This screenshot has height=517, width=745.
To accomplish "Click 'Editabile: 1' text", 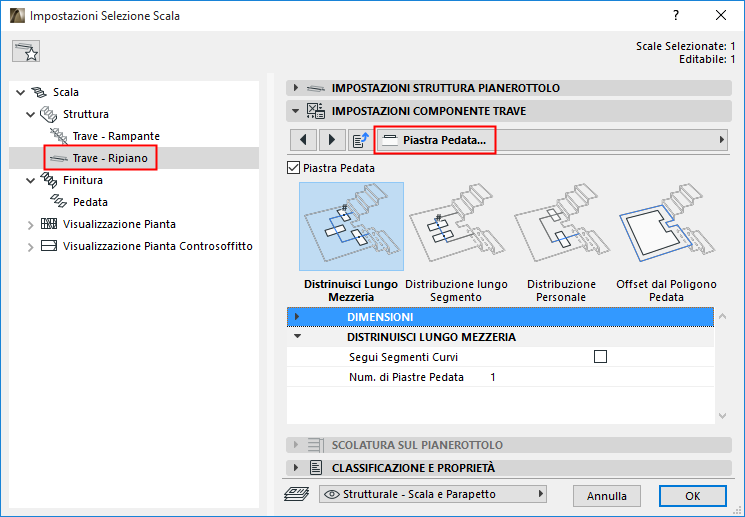I will point(707,59).
